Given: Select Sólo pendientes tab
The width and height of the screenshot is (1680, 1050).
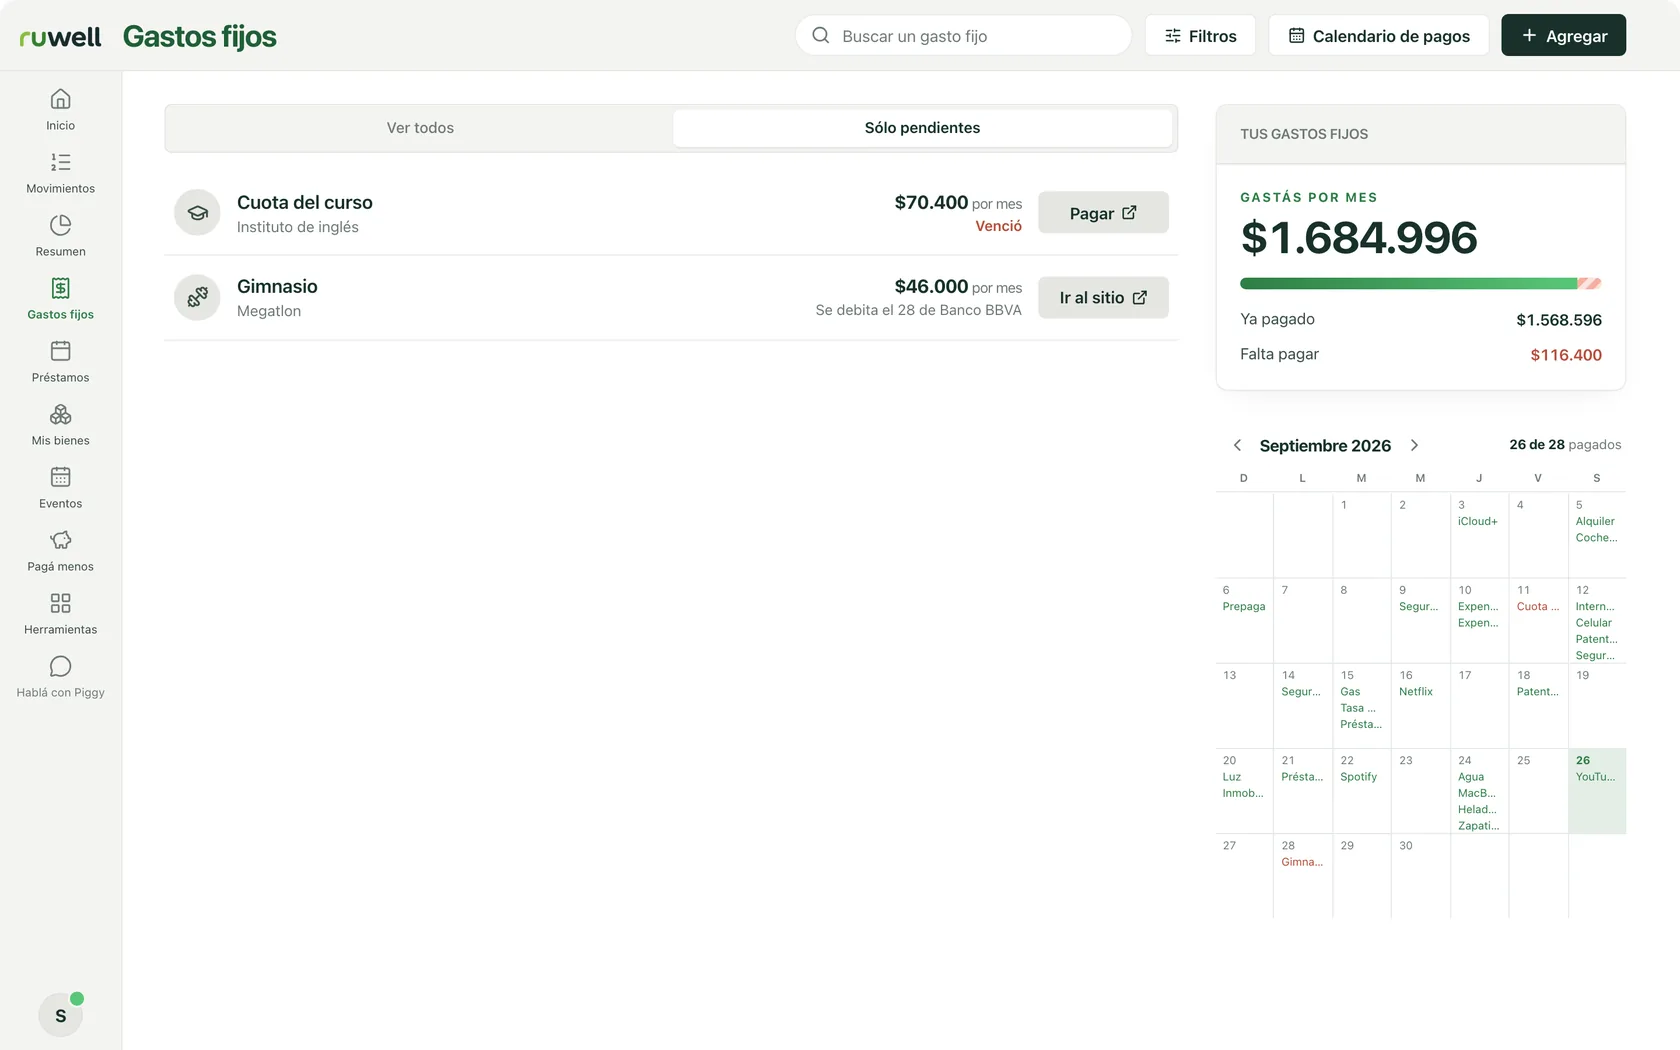Looking at the screenshot, I should (x=922, y=128).
